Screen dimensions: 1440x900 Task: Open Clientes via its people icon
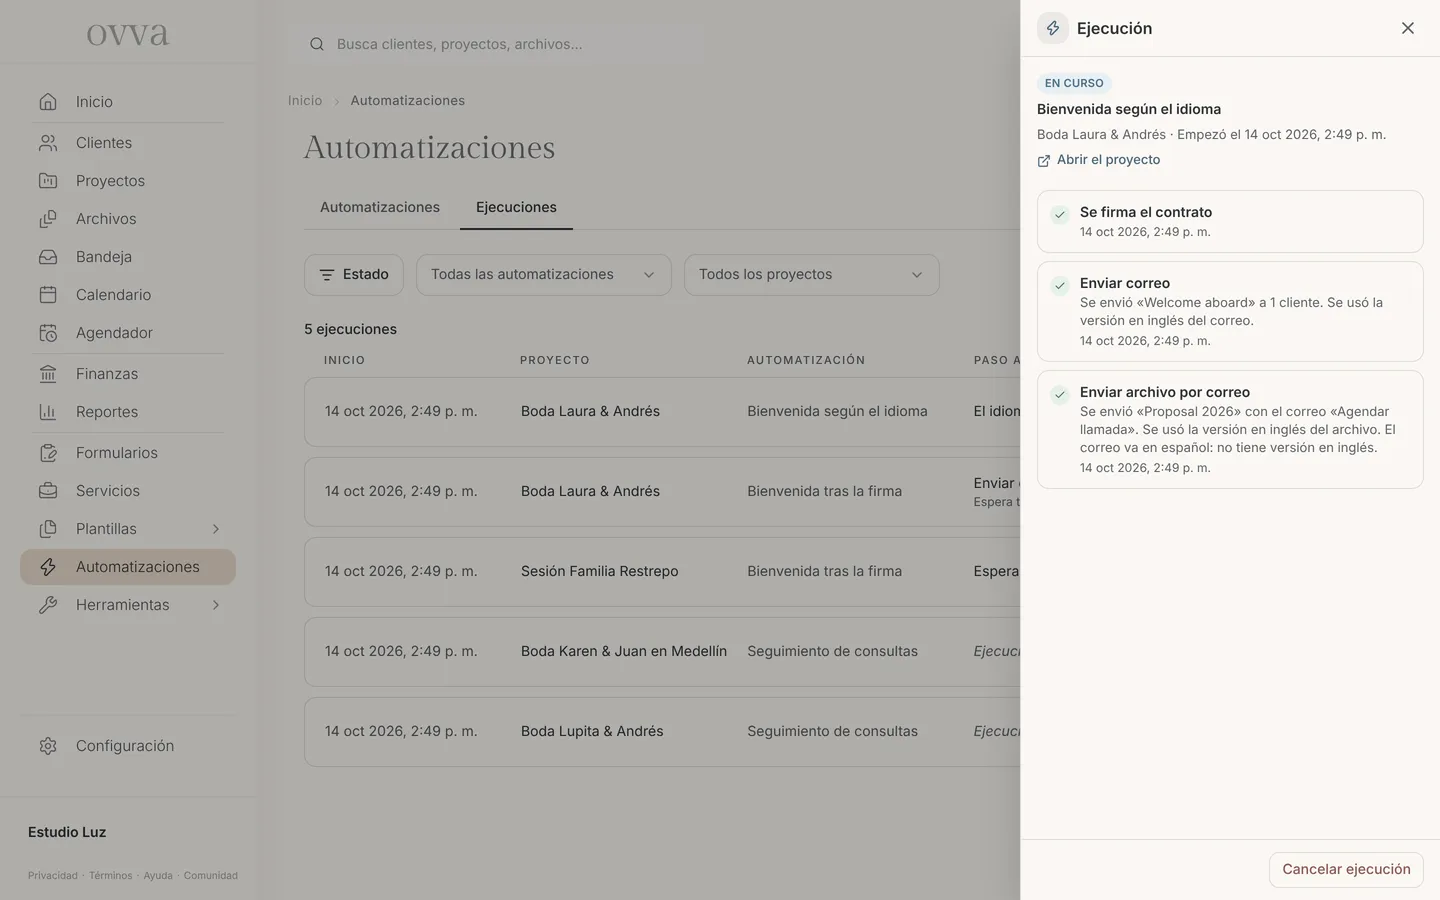tap(48, 143)
